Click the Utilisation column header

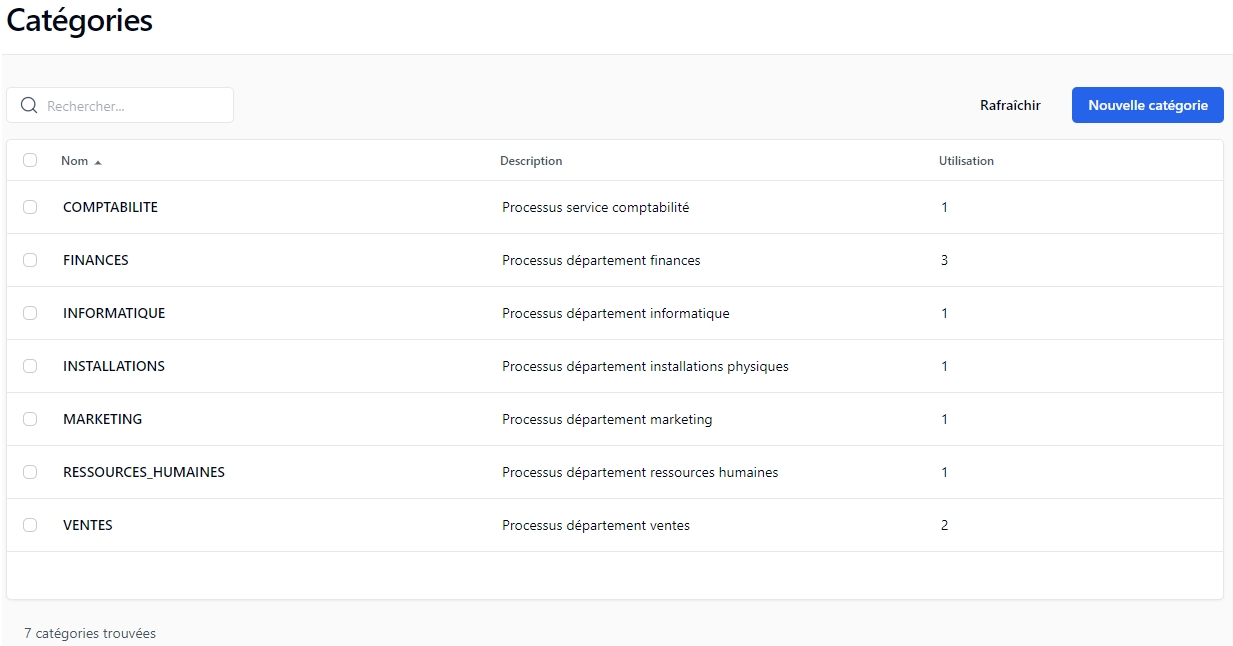(966, 161)
